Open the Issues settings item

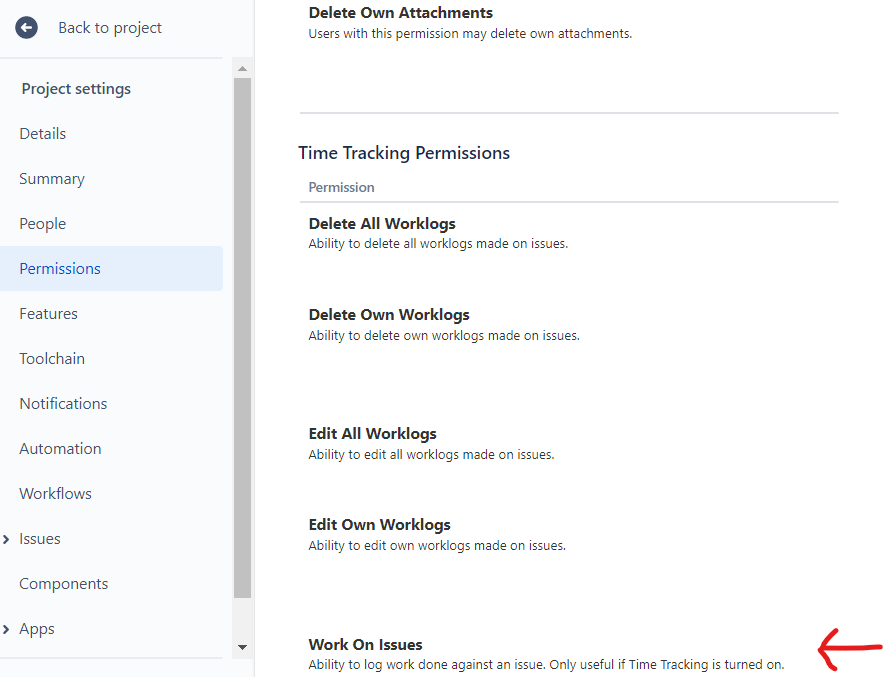39,539
